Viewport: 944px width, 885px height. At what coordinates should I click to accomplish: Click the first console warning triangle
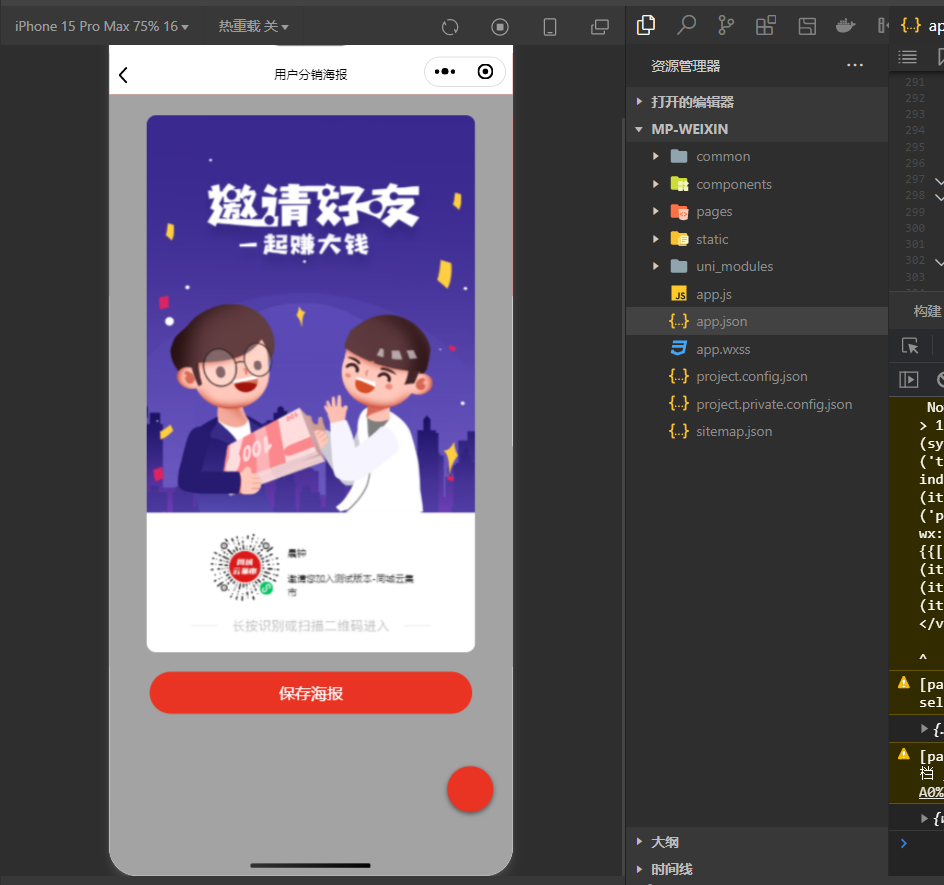[x=904, y=683]
